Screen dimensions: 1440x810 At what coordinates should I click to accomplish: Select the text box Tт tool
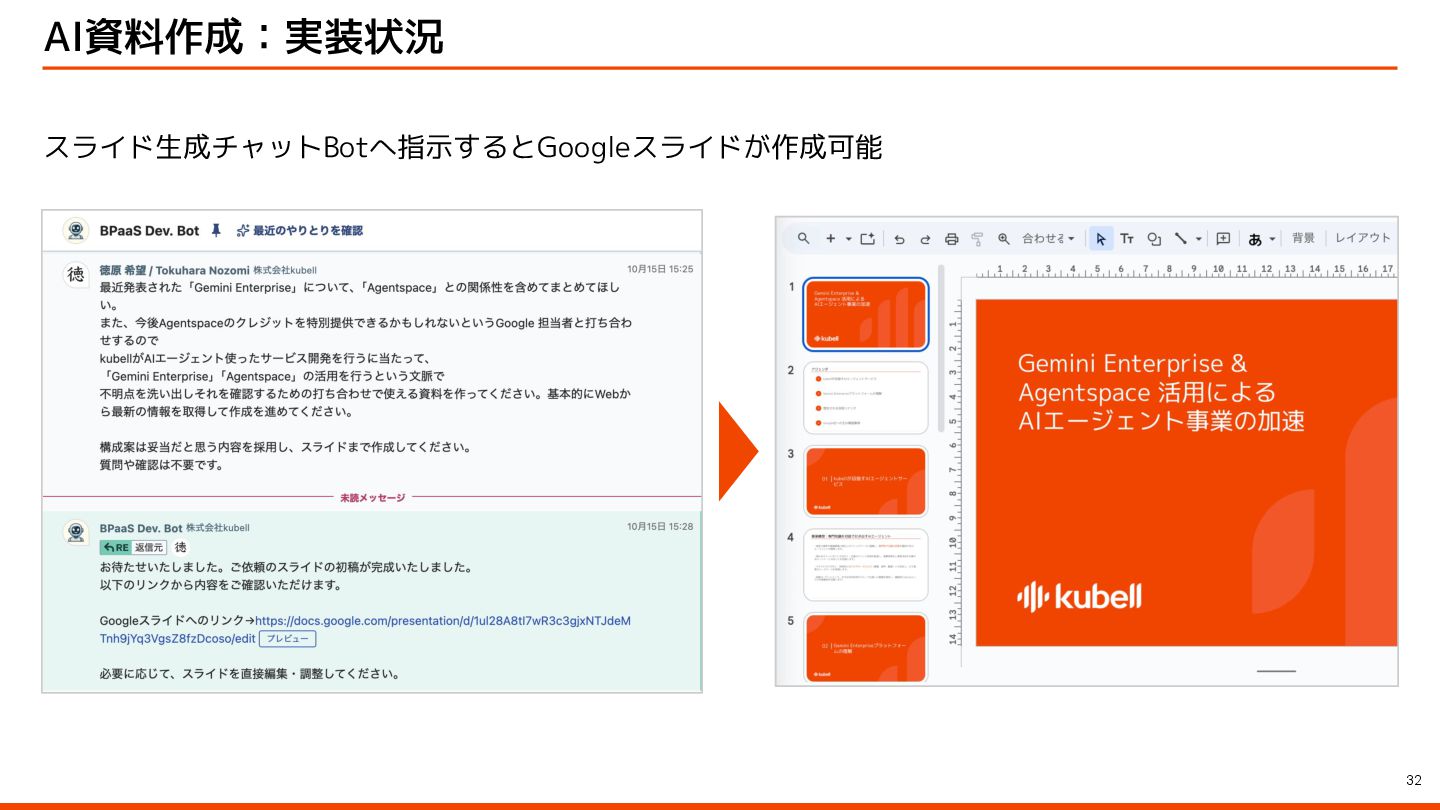[x=1127, y=238]
